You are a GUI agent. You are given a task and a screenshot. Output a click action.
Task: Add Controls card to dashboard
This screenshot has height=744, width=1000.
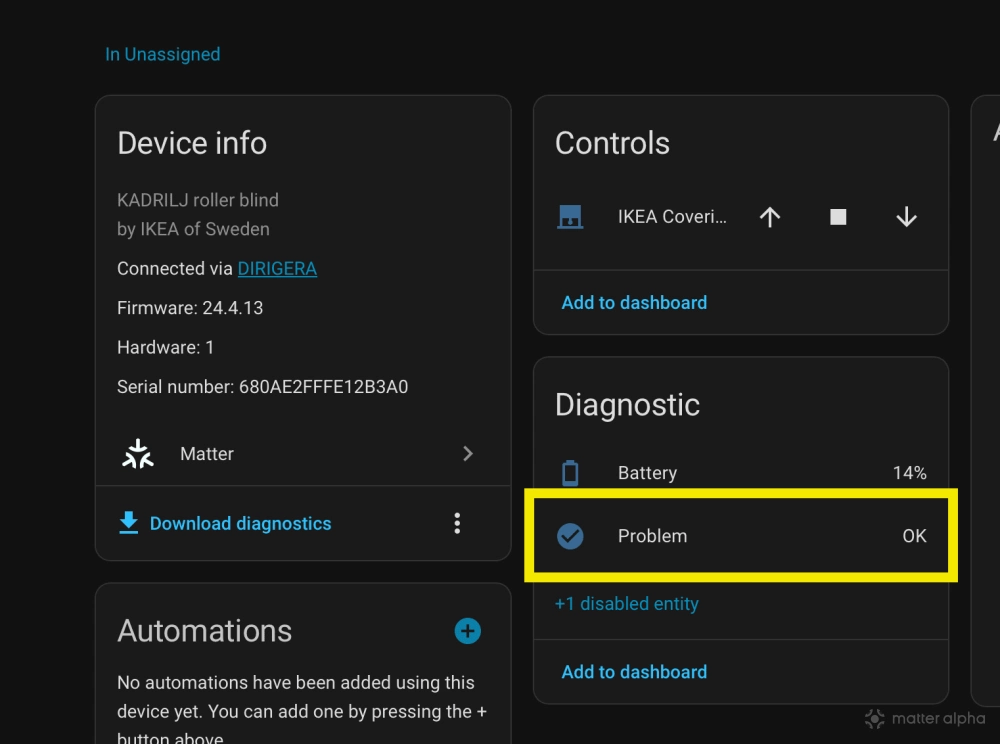634,303
